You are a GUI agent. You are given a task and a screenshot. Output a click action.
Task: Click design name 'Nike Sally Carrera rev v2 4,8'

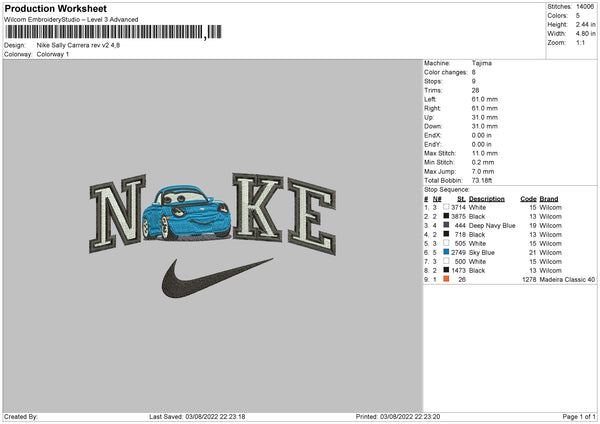[78, 45]
